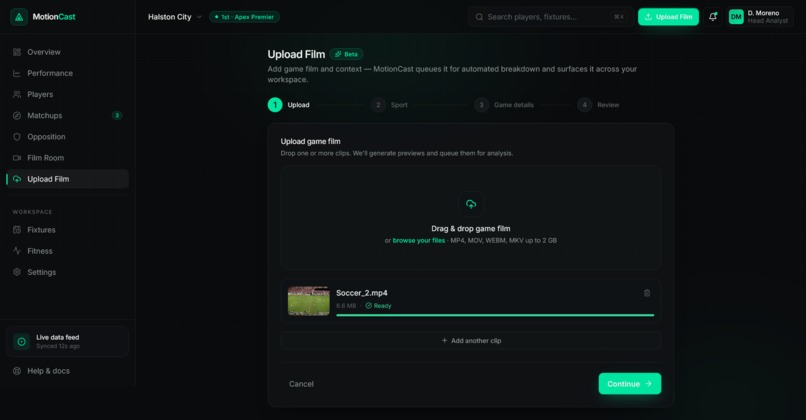Open Film Room from sidebar

67,158
